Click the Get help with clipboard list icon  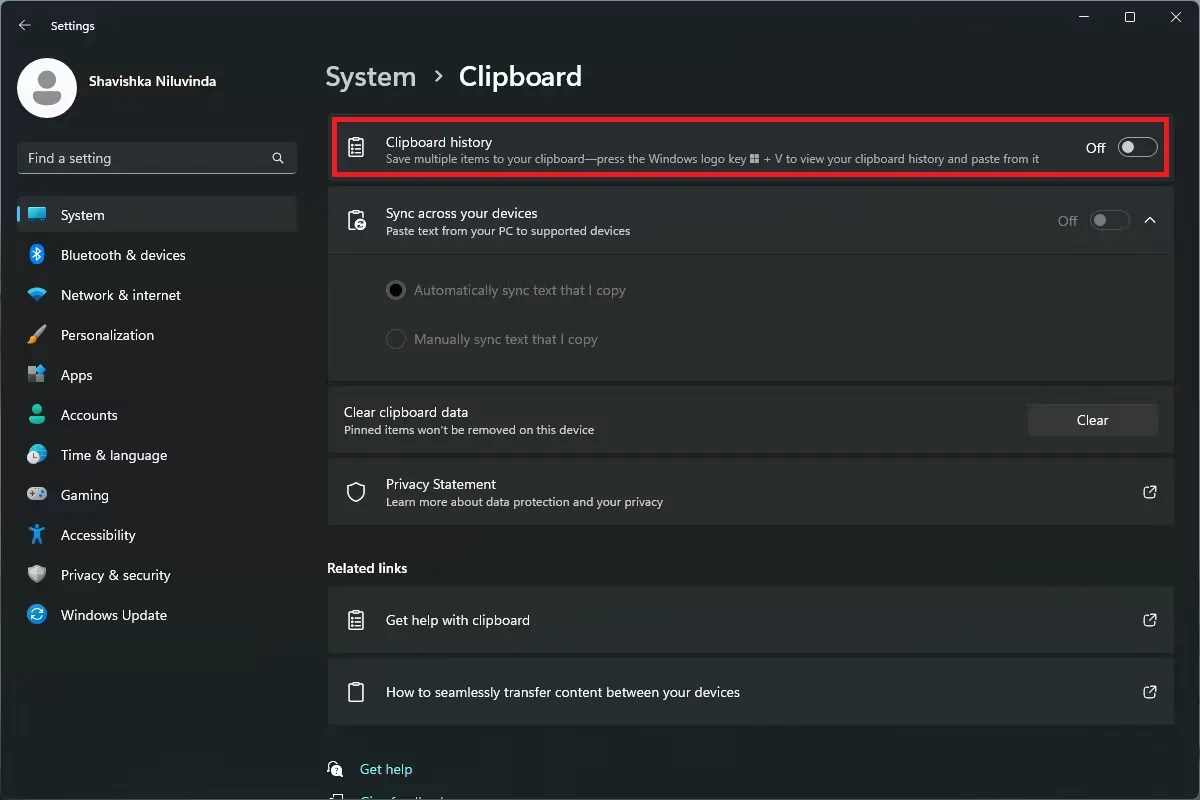click(356, 620)
